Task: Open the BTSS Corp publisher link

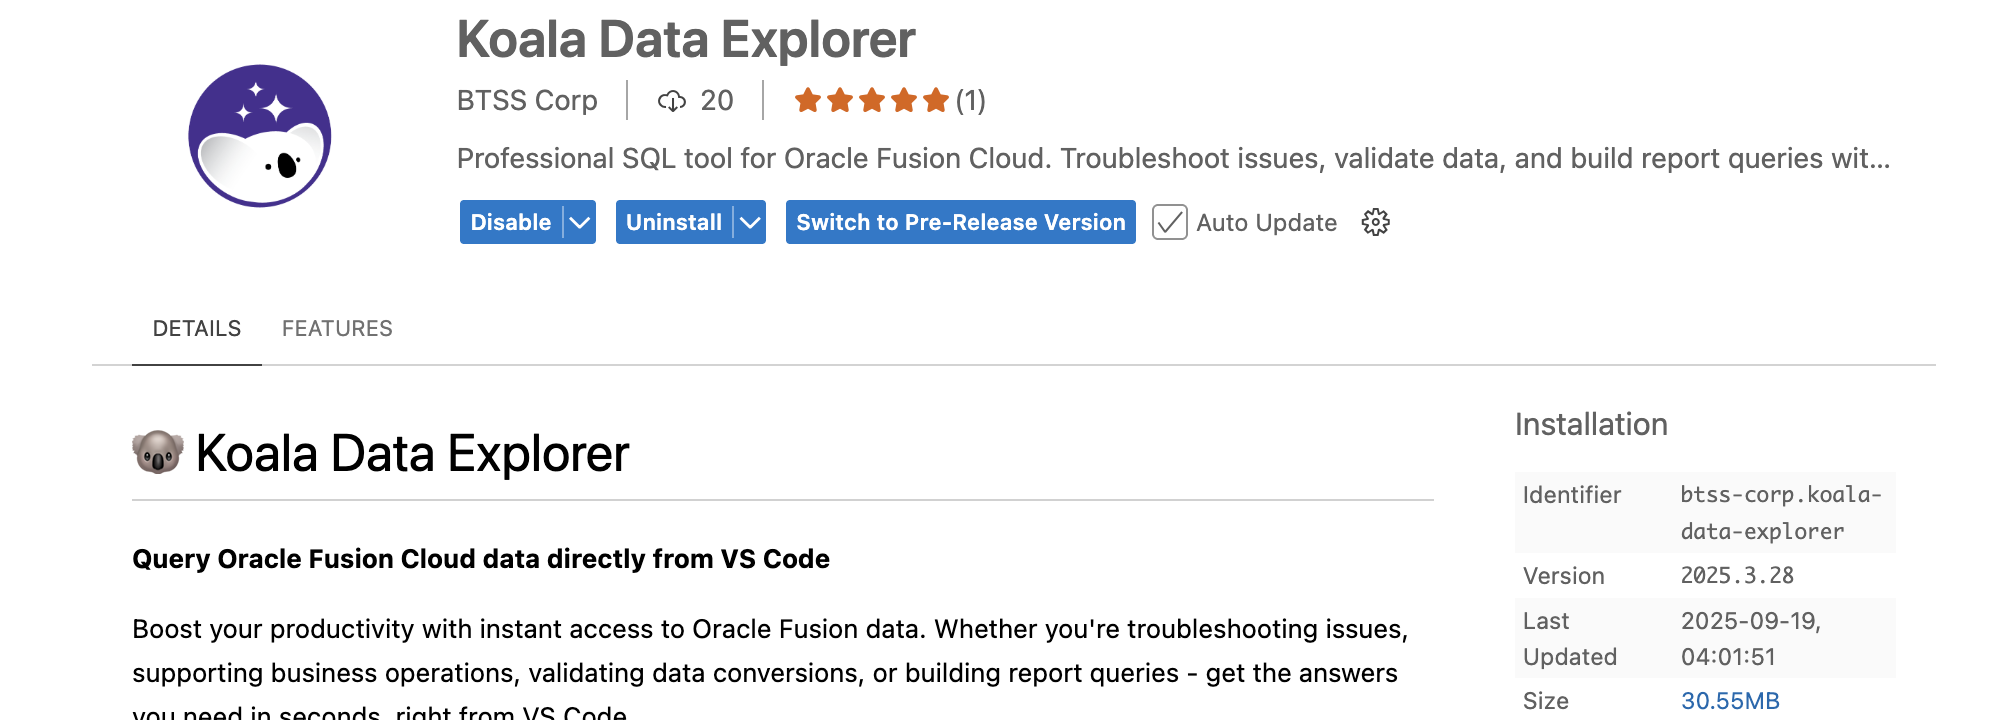Action: click(527, 101)
